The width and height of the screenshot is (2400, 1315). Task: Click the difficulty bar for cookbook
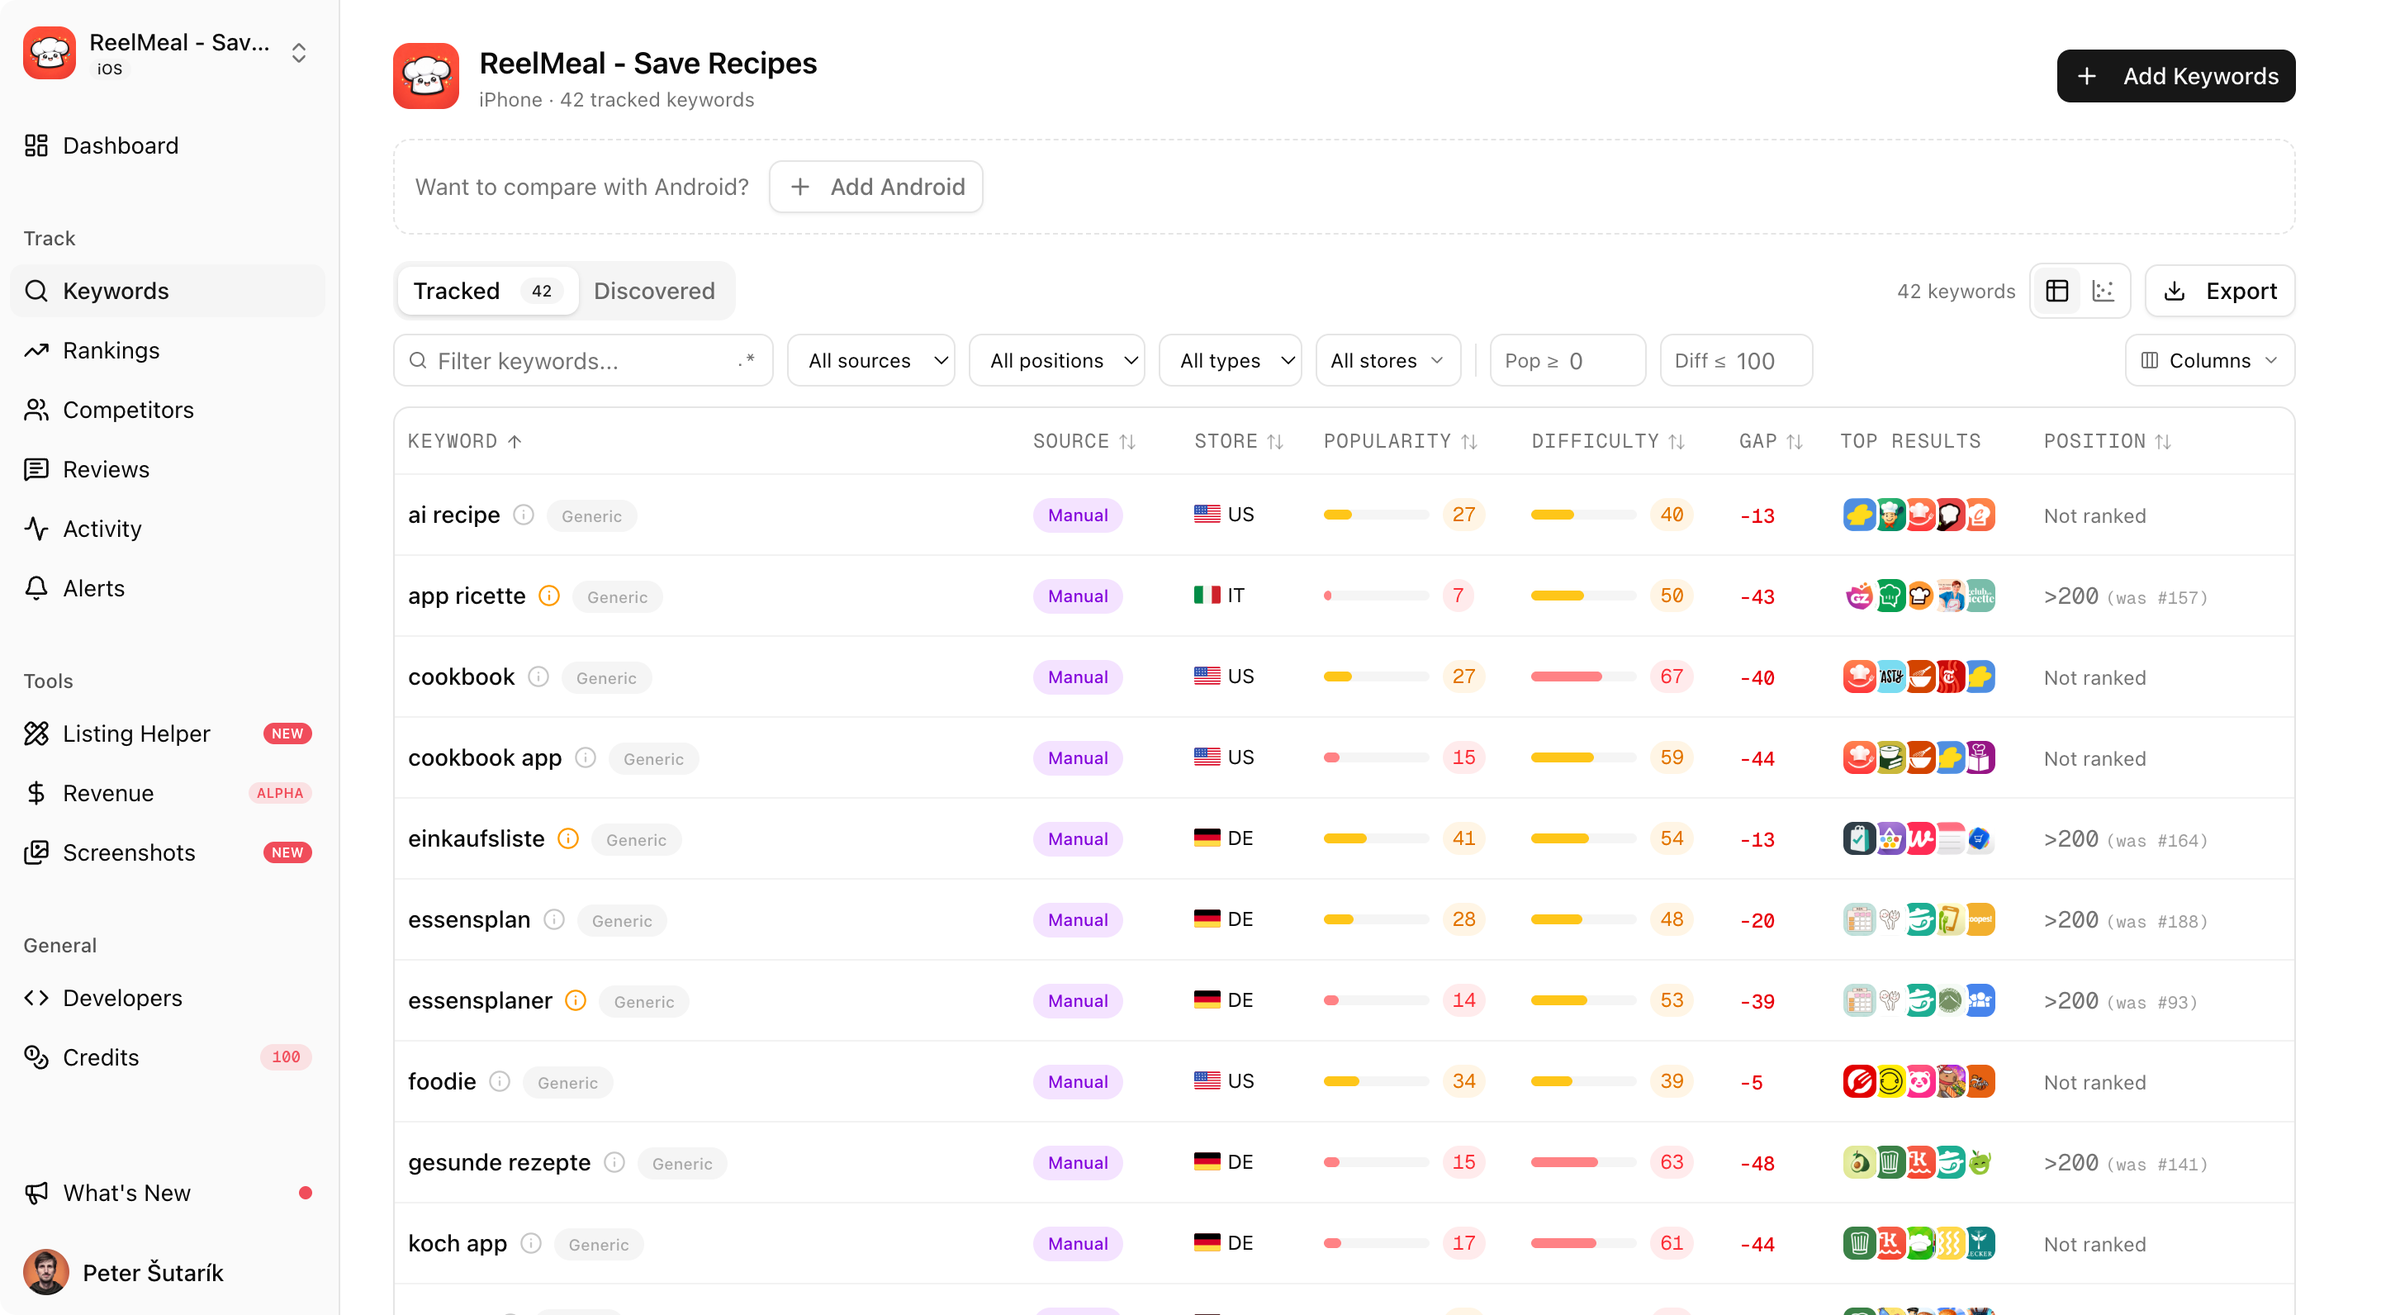1583,677
